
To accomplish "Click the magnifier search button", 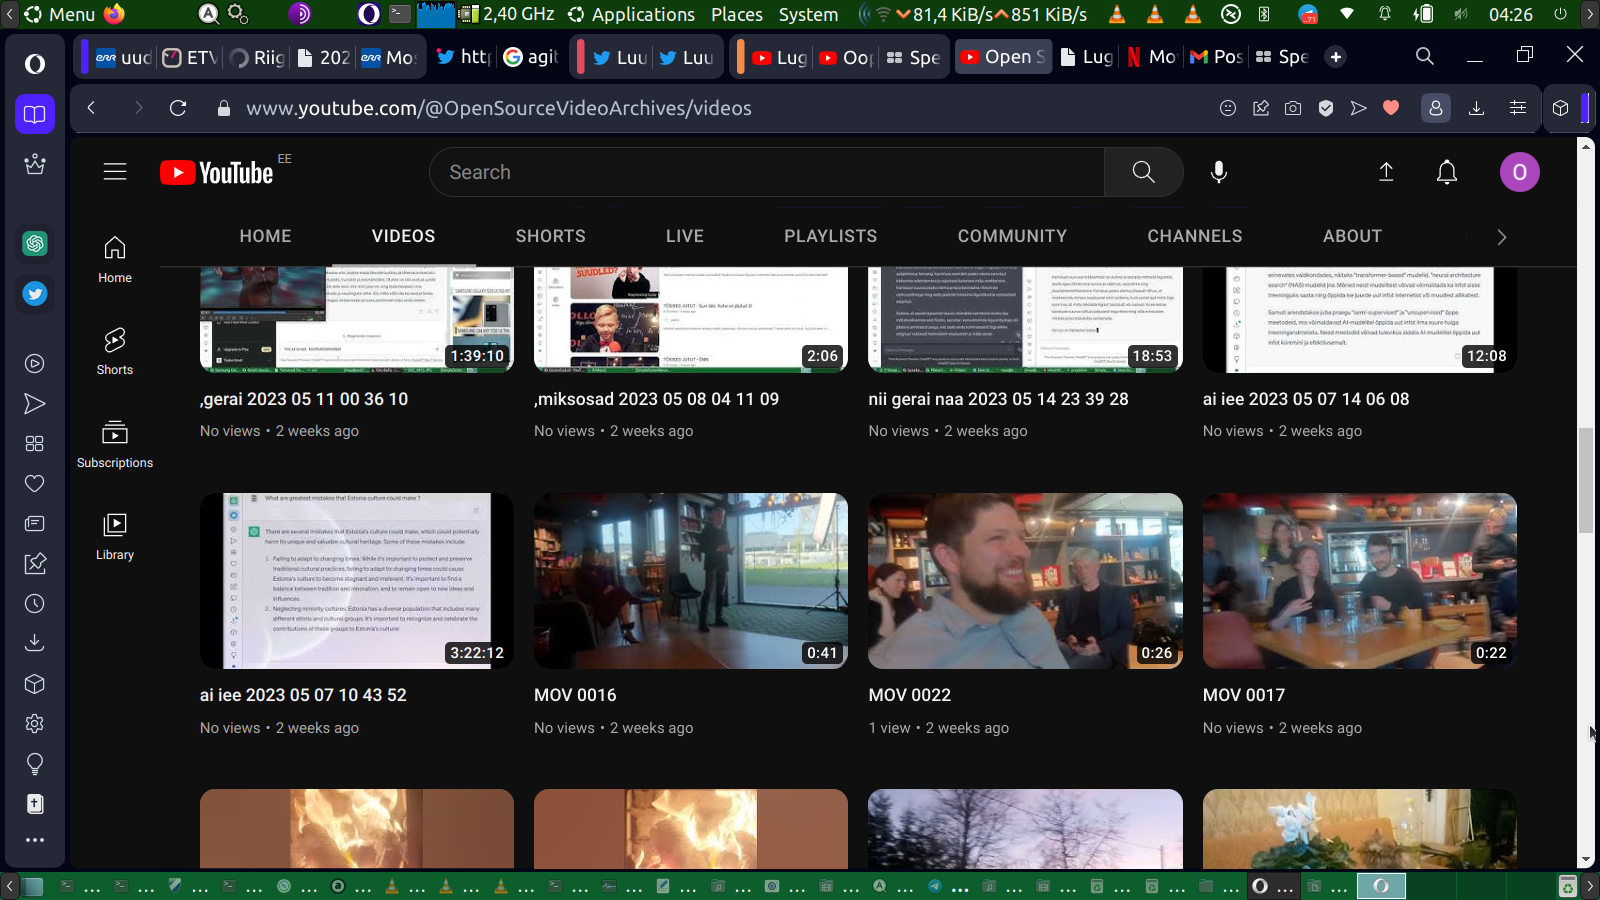I will coord(1143,172).
